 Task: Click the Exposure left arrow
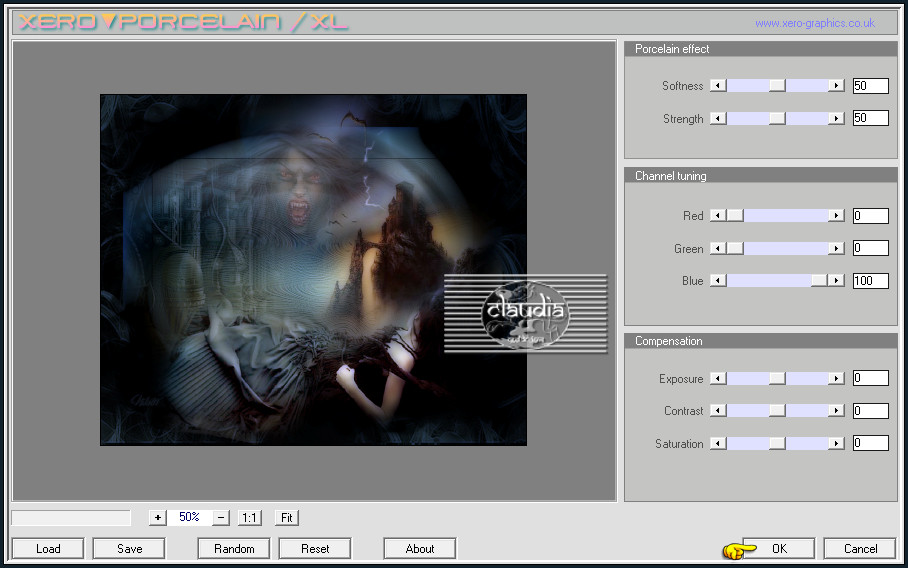[718, 379]
